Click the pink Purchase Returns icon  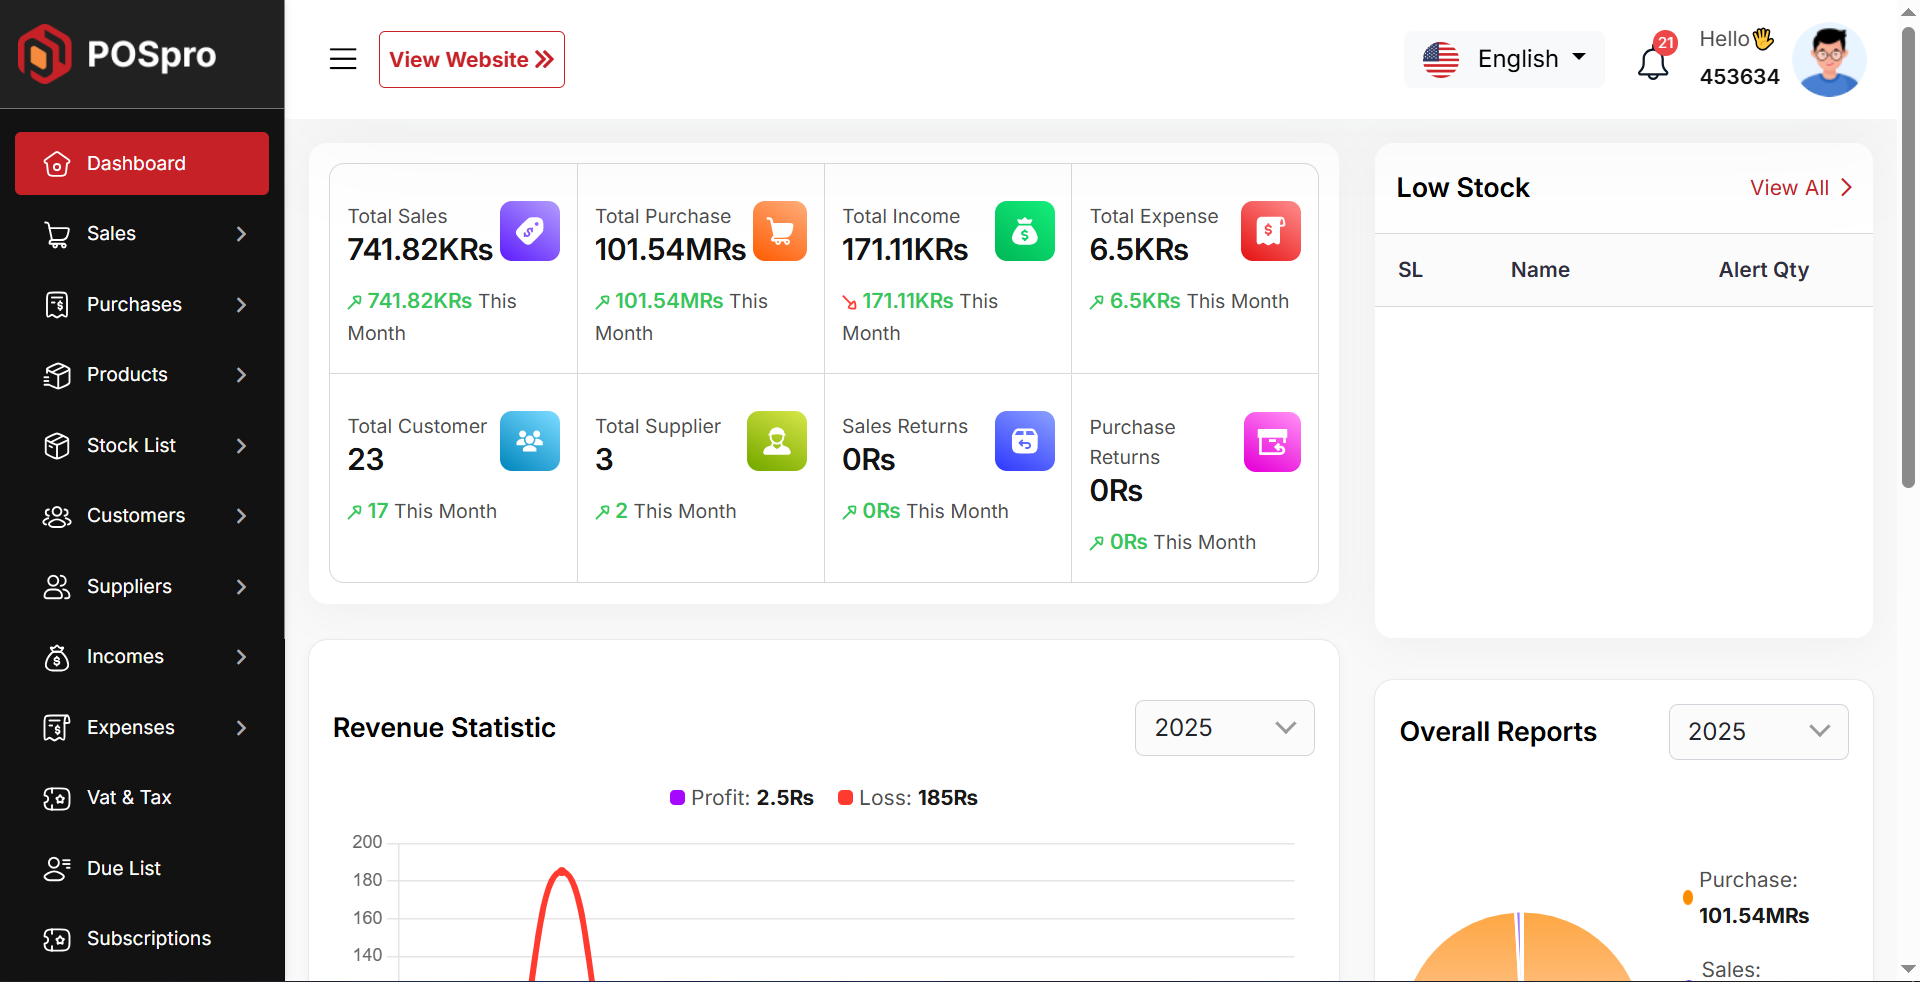1271,442
